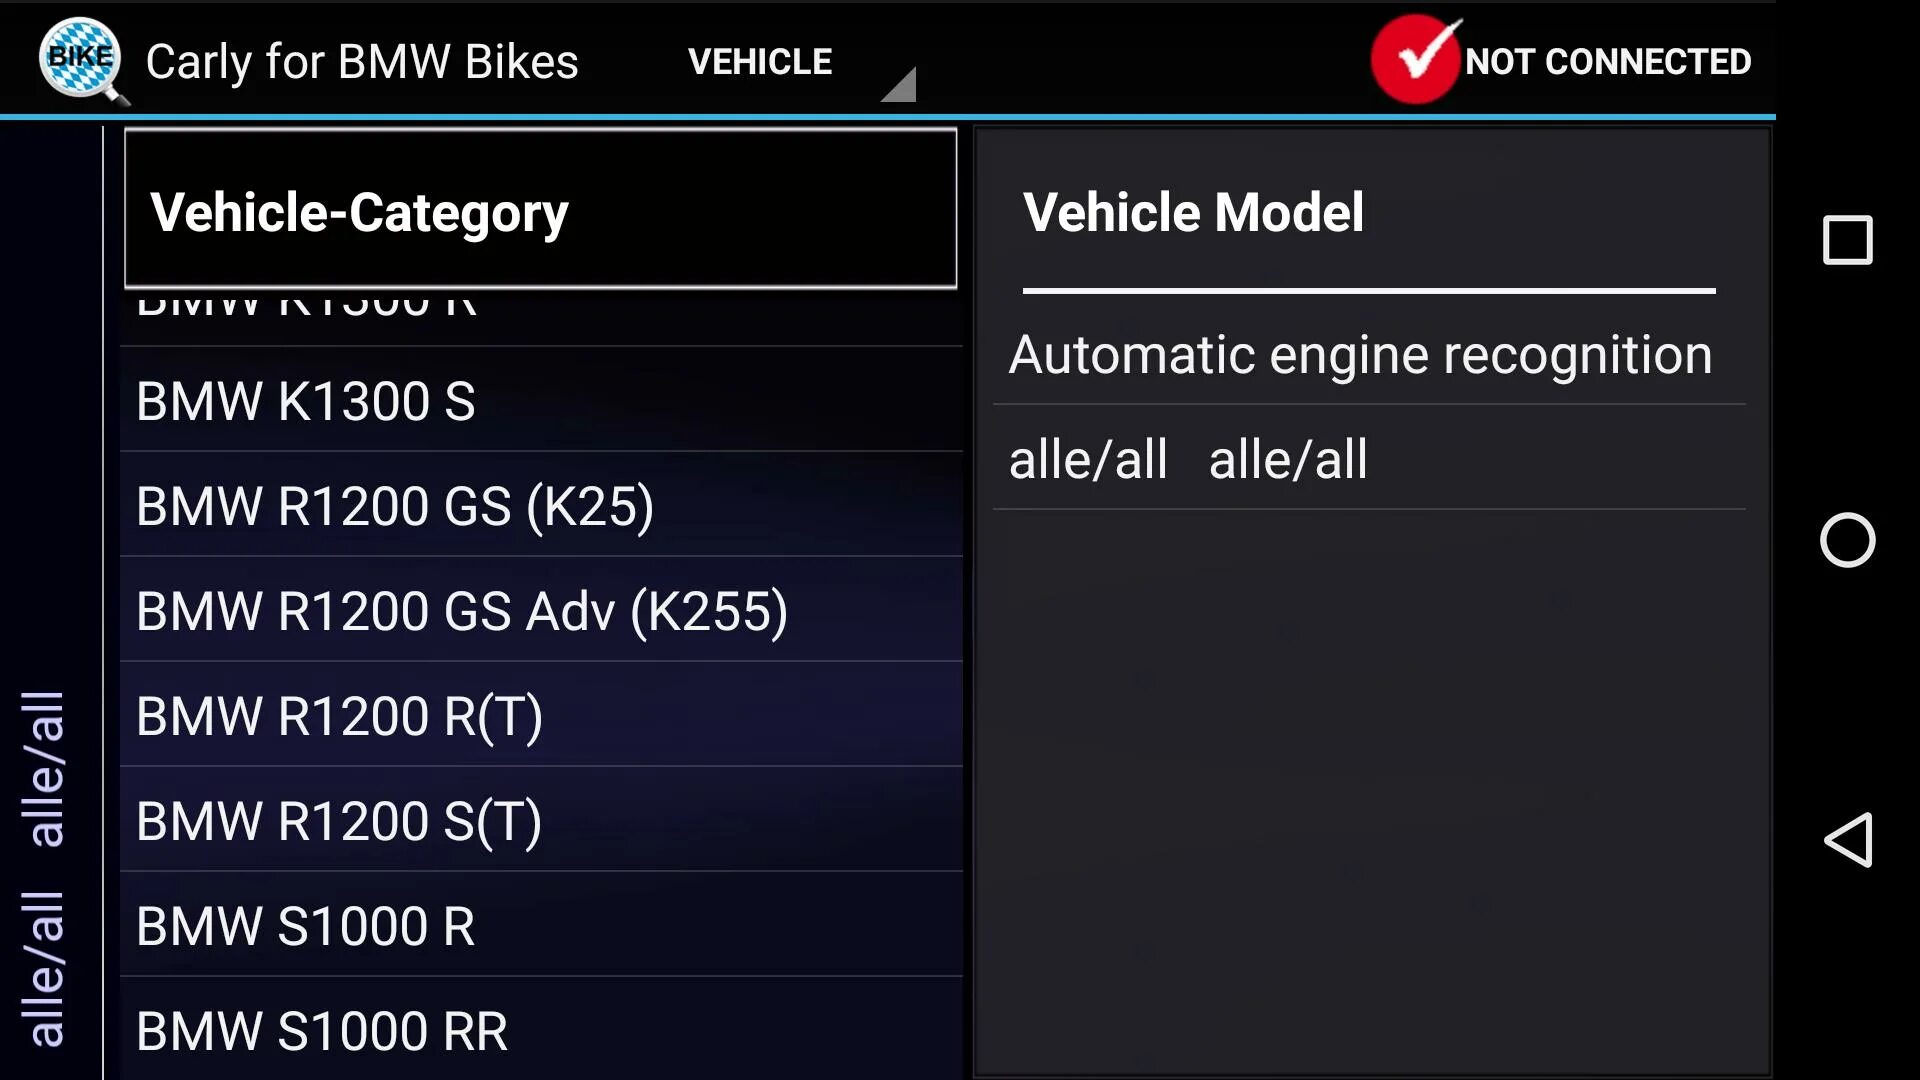Click the VEHICLE navigation label
This screenshot has width=1920, height=1080.
760,59
